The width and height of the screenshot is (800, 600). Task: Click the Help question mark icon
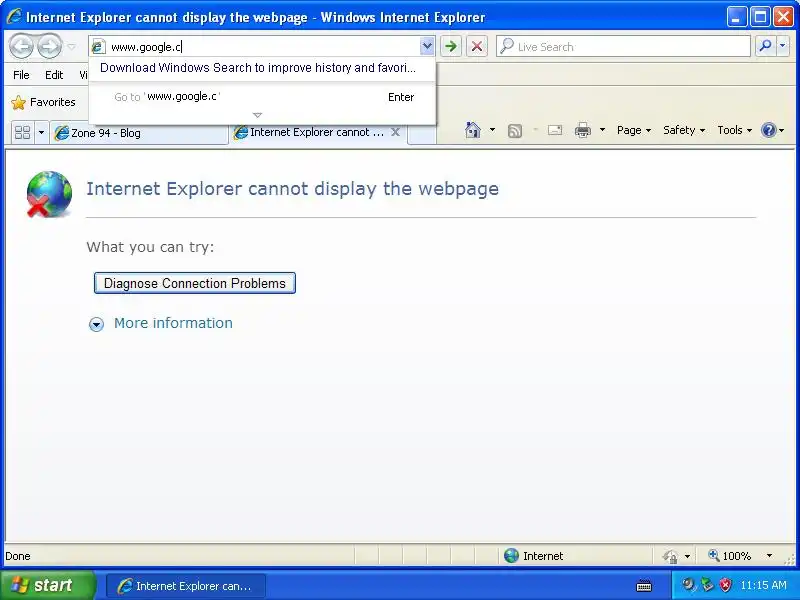[x=768, y=130]
